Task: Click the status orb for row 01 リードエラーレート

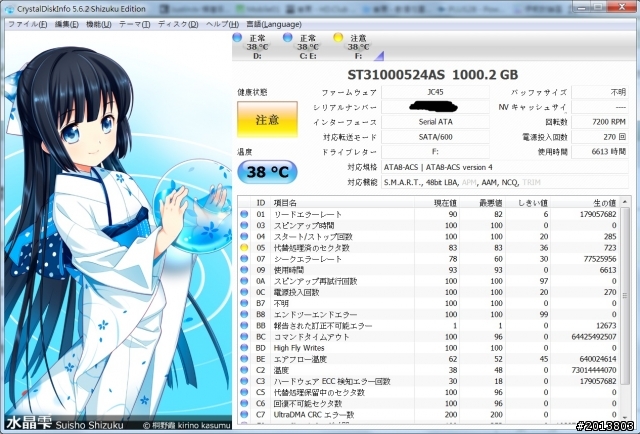Action: (244, 214)
